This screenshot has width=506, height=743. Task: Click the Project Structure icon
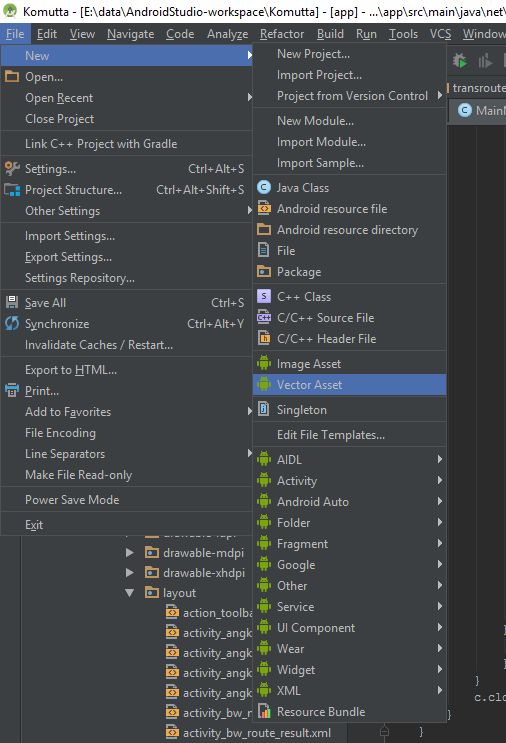pyautogui.click(x=12, y=190)
